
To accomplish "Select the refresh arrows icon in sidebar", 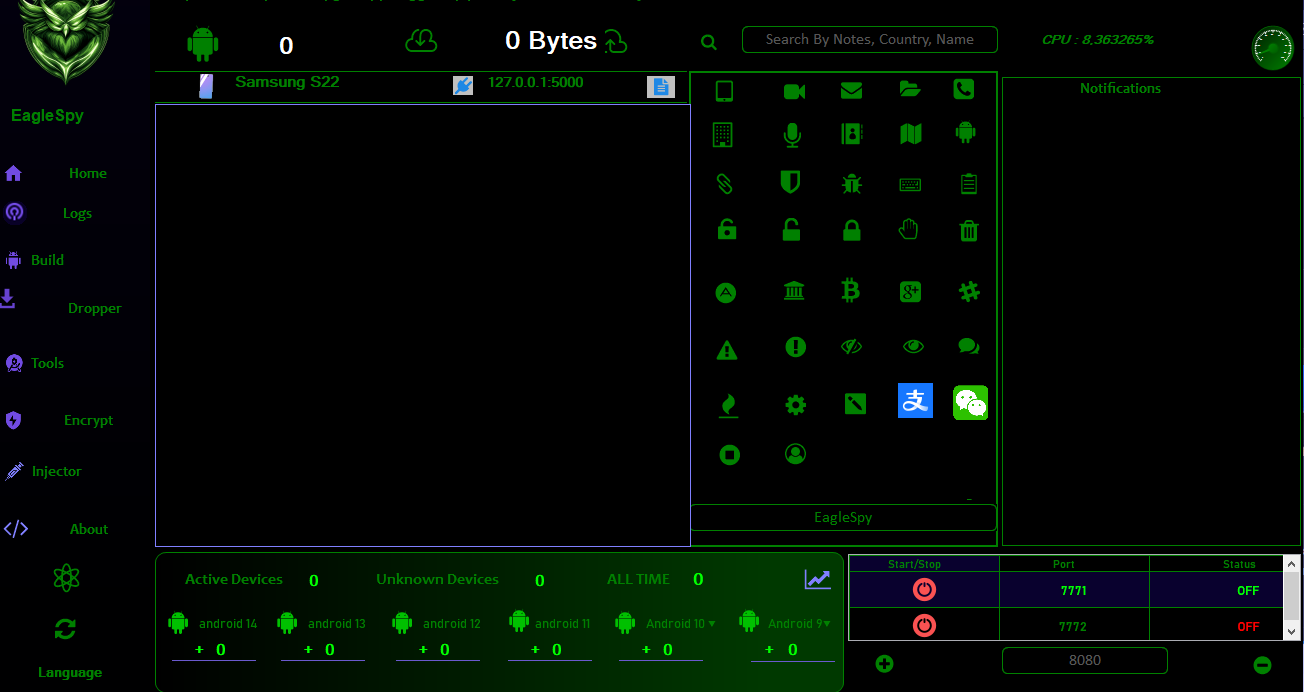I will click(x=65, y=629).
